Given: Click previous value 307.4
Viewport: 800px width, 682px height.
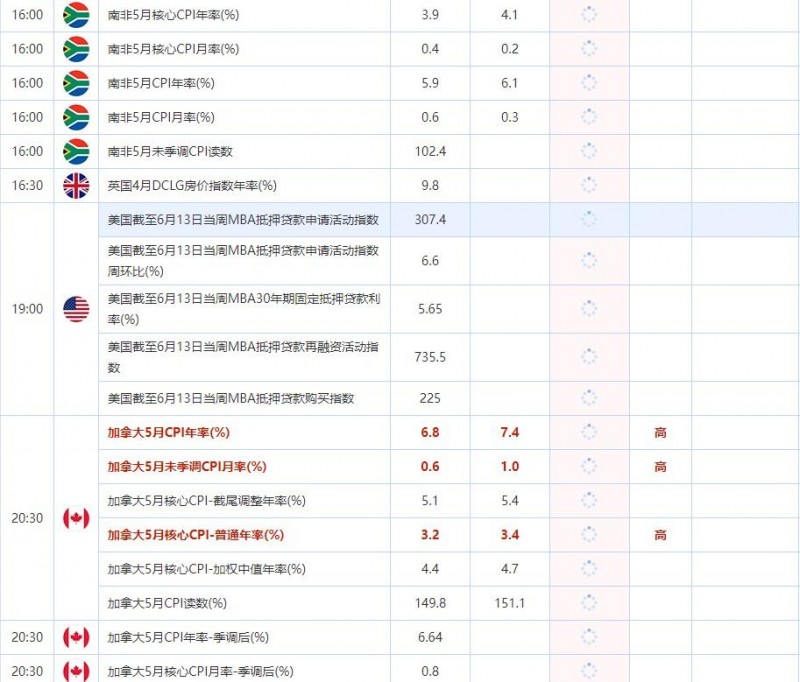Looking at the screenshot, I should 430,220.
